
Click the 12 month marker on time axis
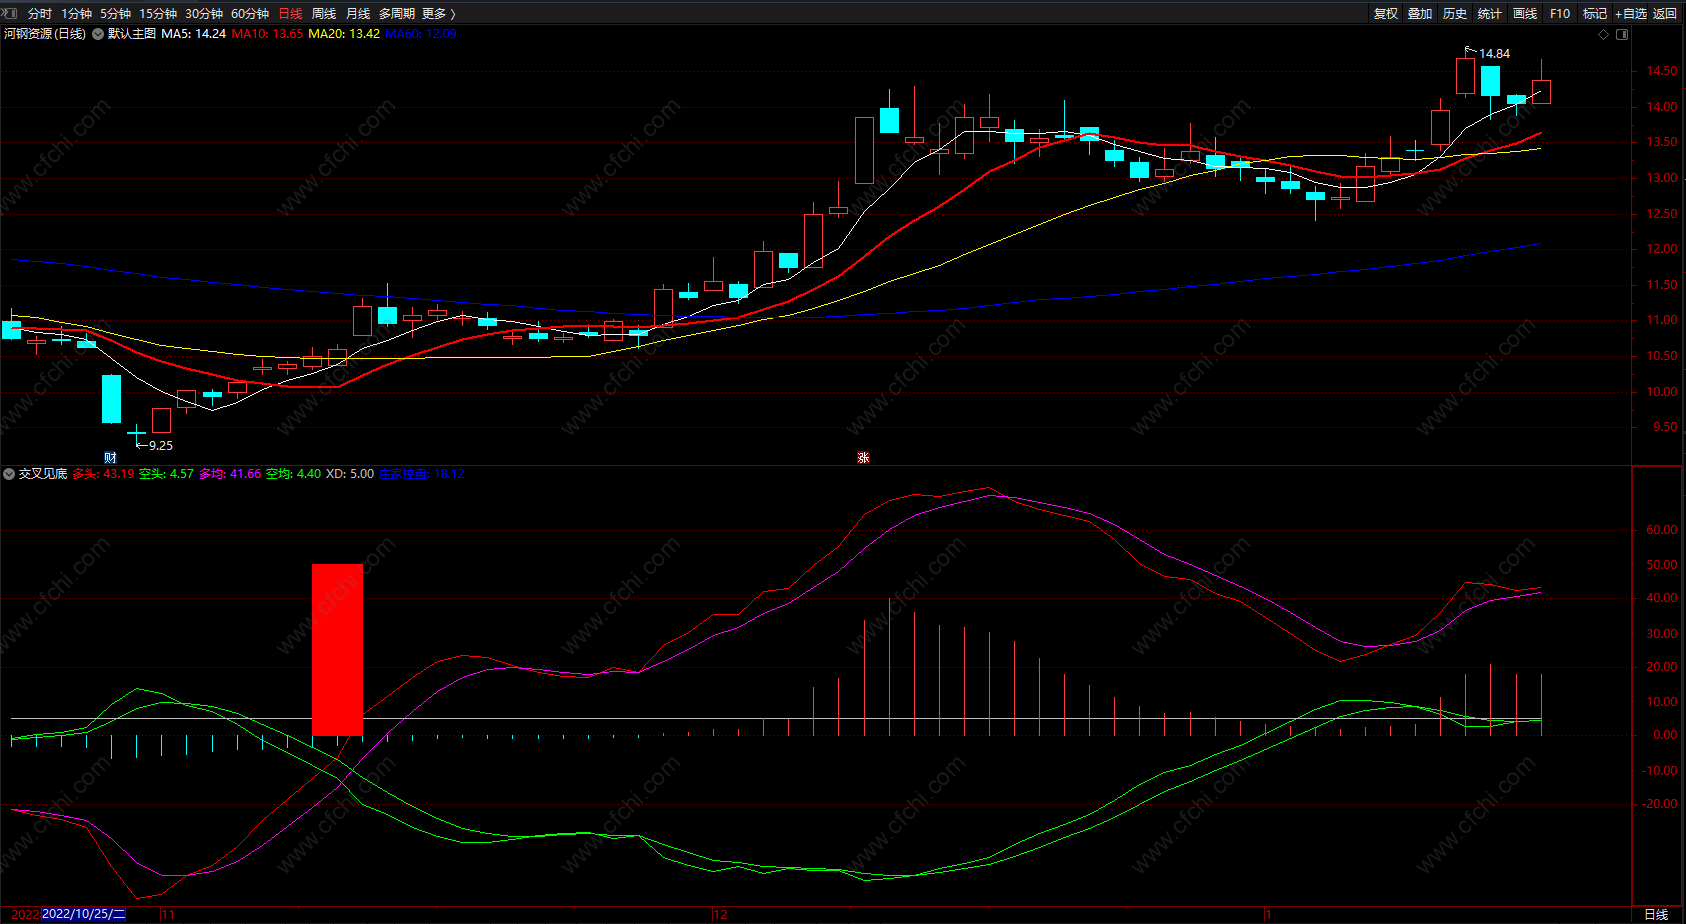tap(720, 914)
